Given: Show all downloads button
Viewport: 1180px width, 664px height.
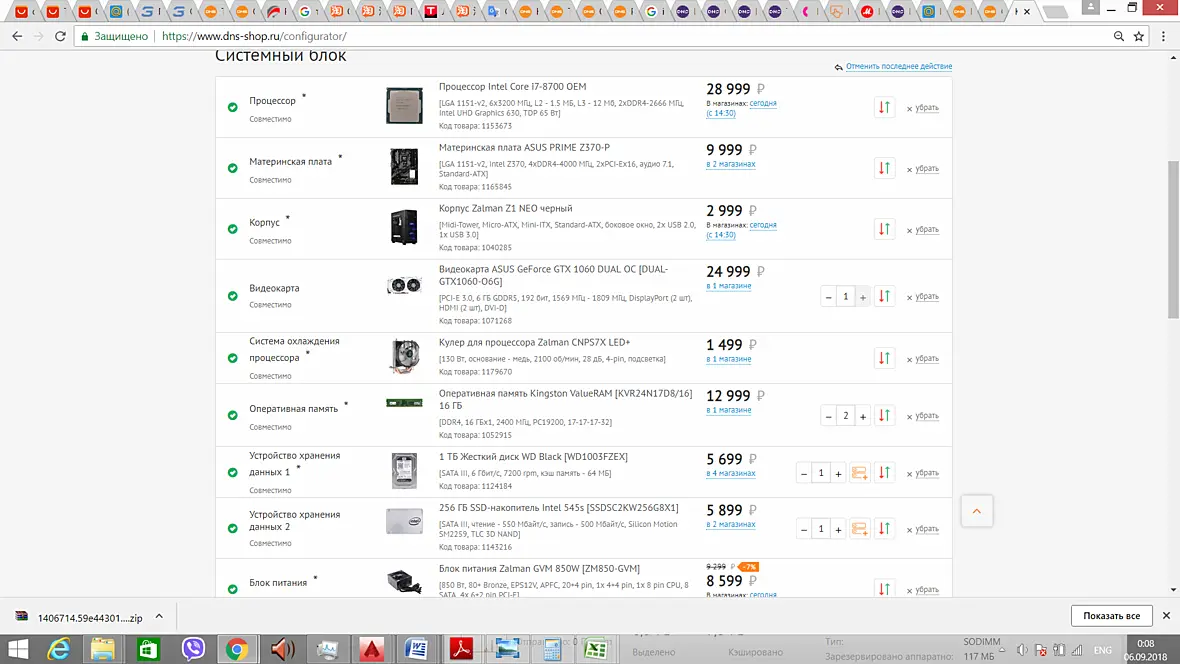Looking at the screenshot, I should (1112, 616).
